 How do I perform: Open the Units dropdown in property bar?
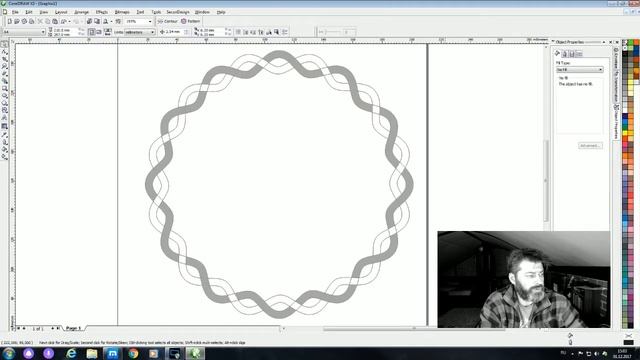pyautogui.click(x=140, y=32)
